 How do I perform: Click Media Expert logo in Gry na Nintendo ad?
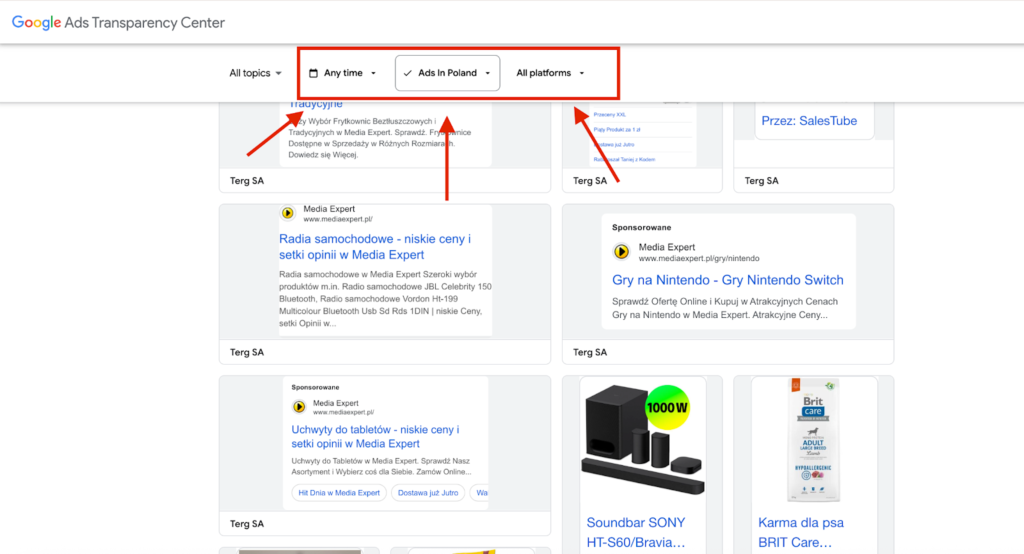tap(622, 252)
